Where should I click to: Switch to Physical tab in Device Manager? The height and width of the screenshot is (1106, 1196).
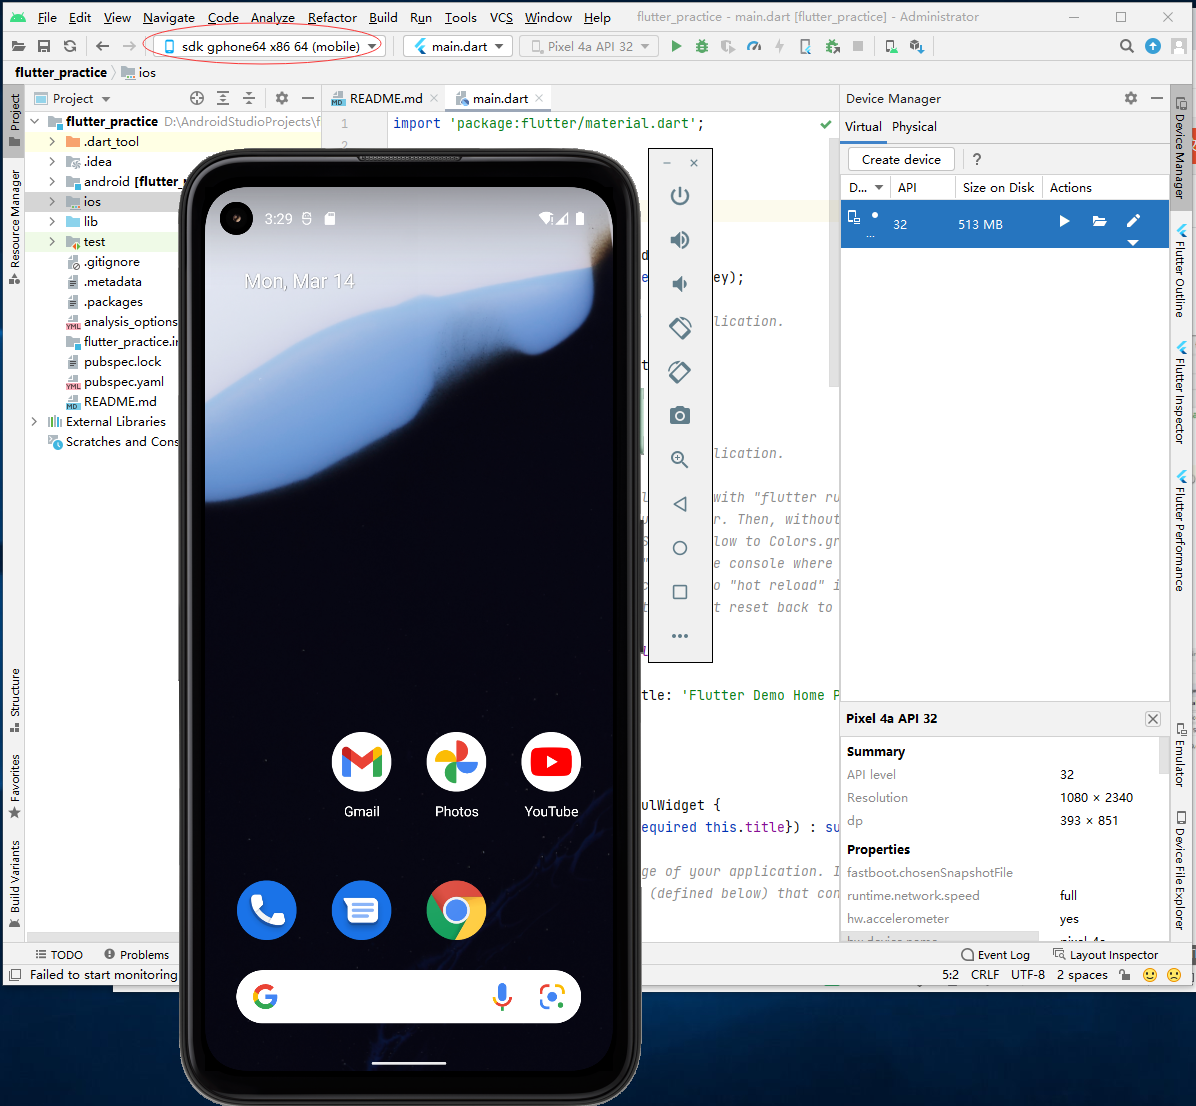pos(914,127)
